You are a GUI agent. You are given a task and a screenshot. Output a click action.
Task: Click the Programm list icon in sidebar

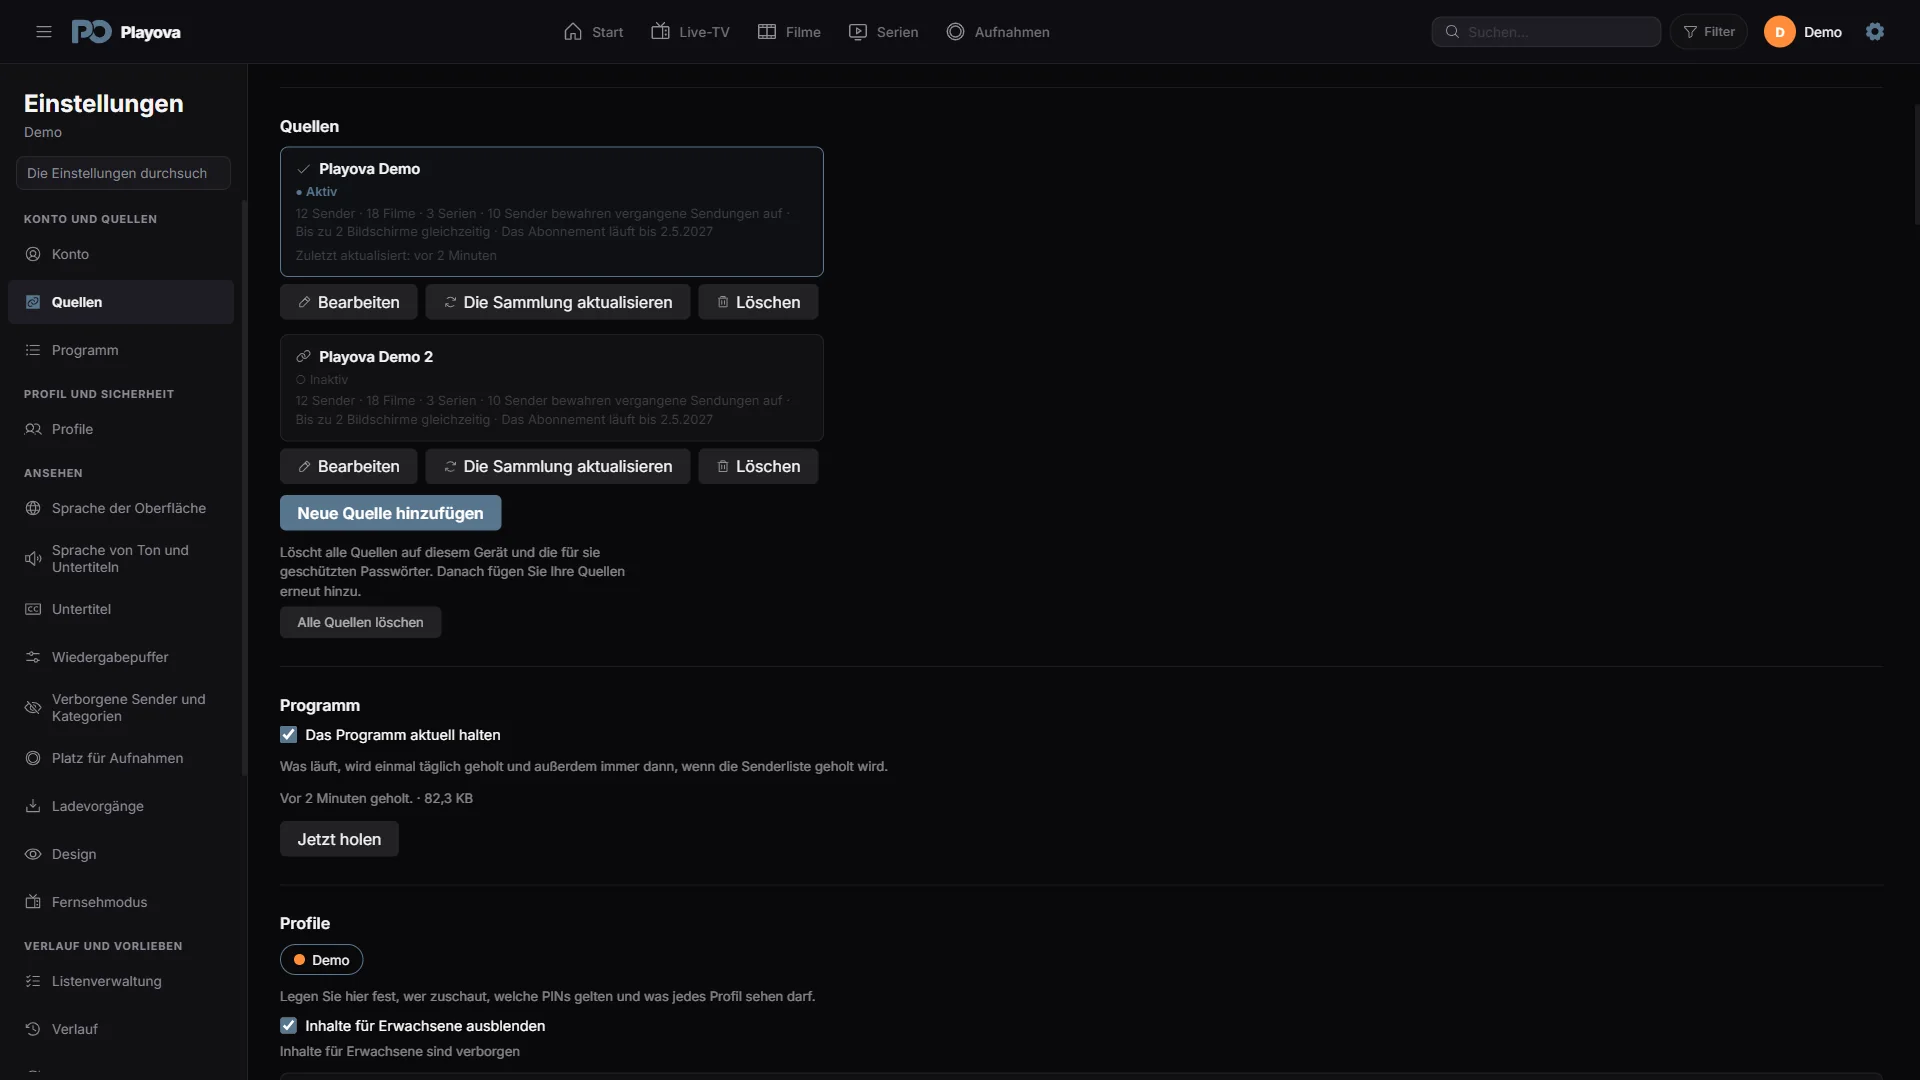click(x=33, y=350)
